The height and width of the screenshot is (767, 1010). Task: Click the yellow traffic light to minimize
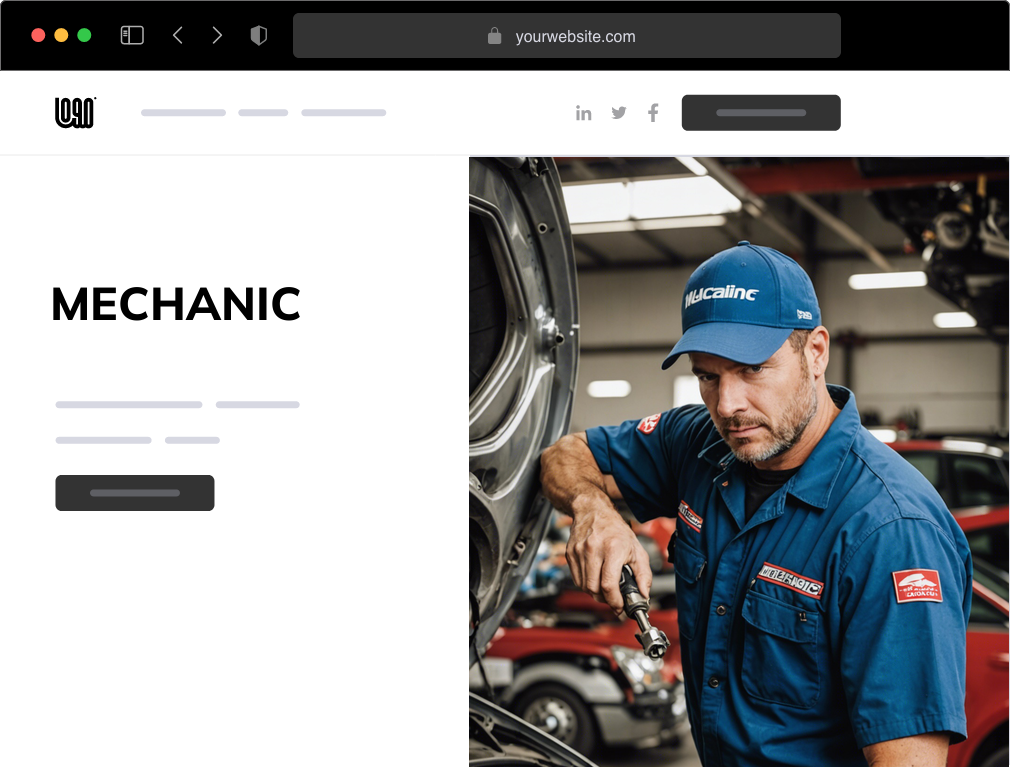(x=61, y=33)
